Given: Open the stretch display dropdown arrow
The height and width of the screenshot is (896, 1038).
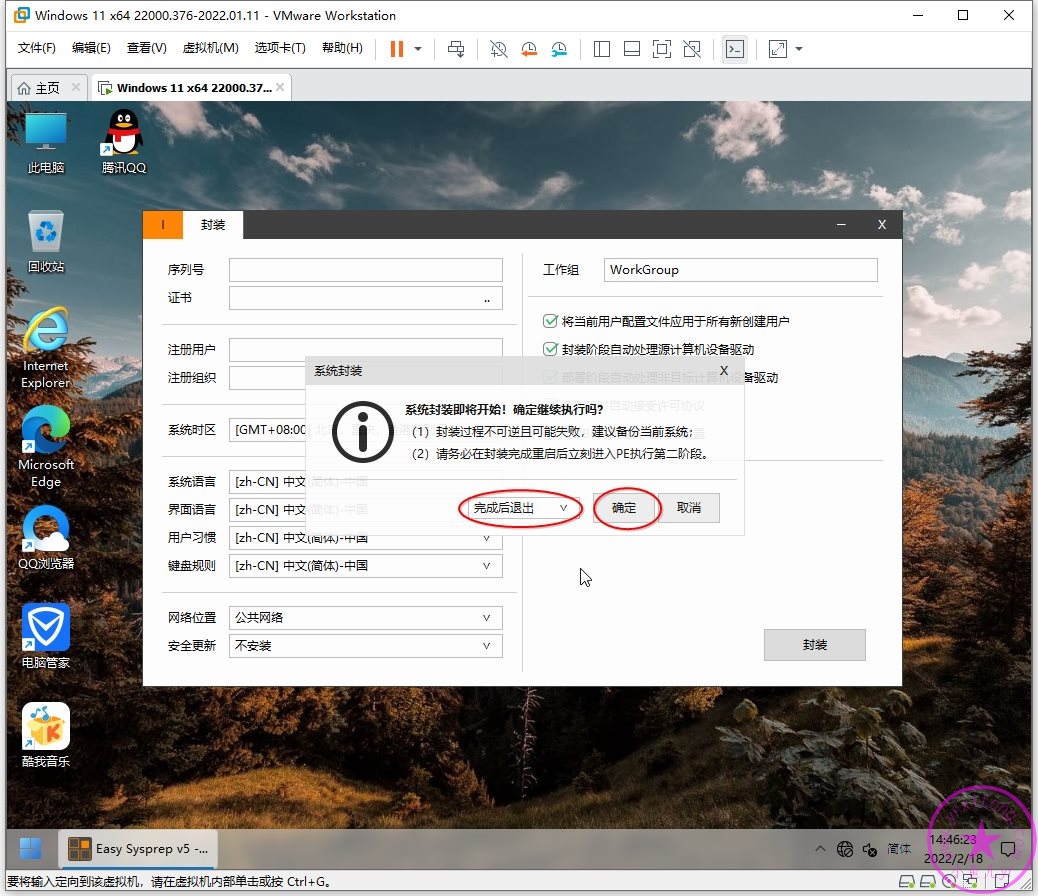Looking at the screenshot, I should point(799,49).
